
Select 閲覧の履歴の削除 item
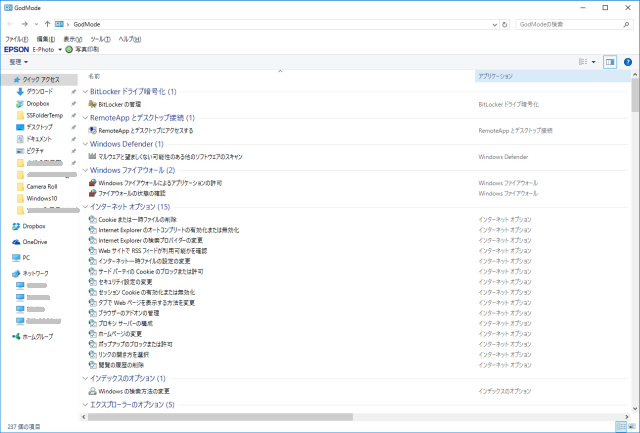click(121, 365)
